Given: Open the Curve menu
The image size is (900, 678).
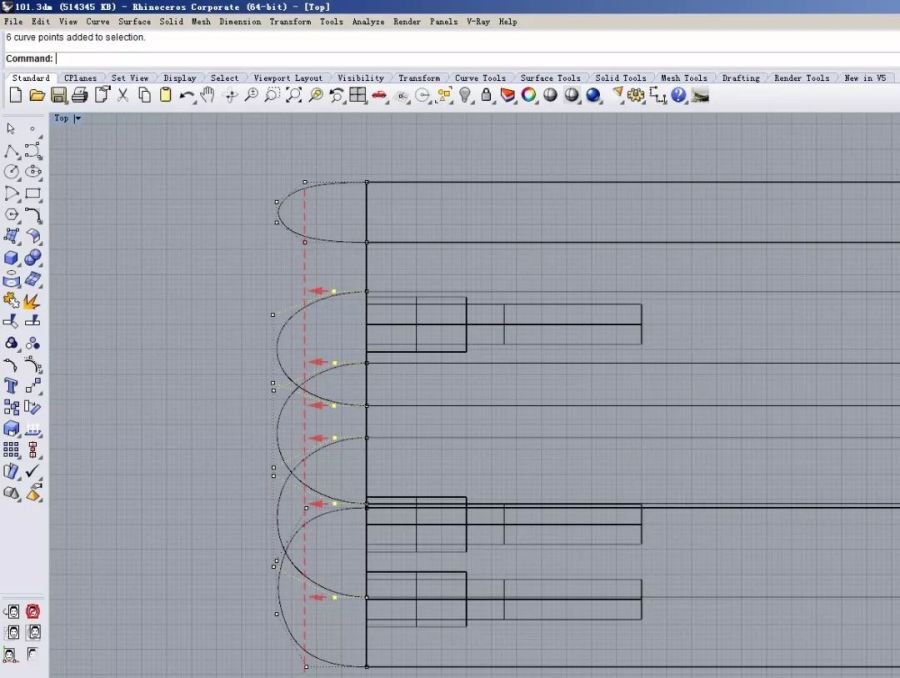Looking at the screenshot, I should [x=98, y=21].
